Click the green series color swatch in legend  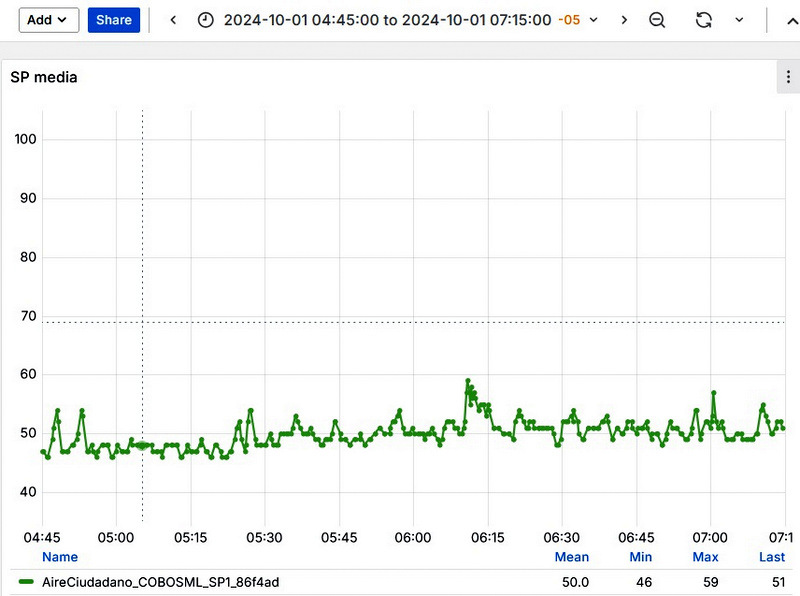(x=26, y=582)
